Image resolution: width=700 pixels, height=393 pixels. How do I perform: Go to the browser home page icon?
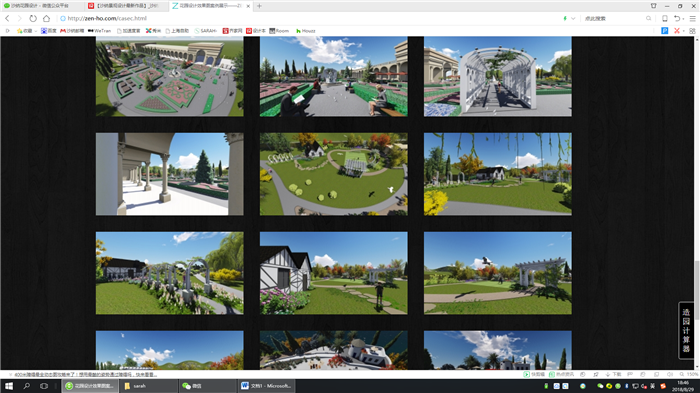[46, 18]
